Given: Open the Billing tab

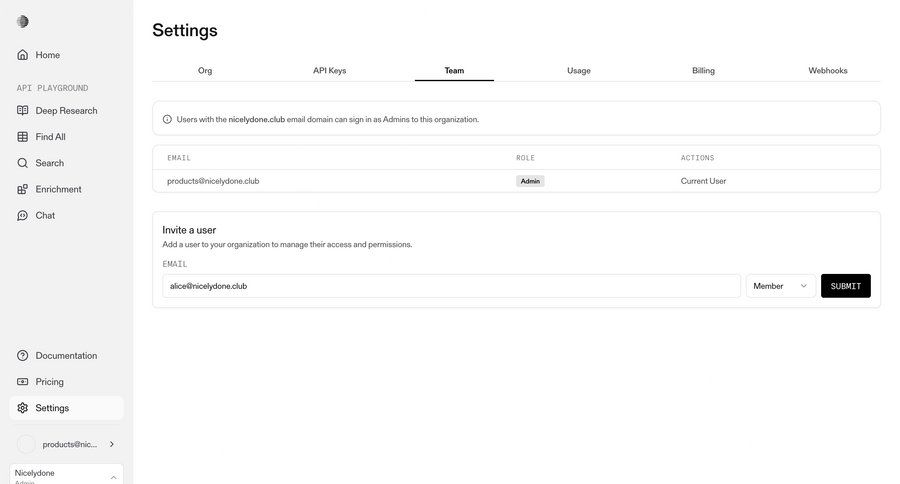Looking at the screenshot, I should tap(703, 71).
